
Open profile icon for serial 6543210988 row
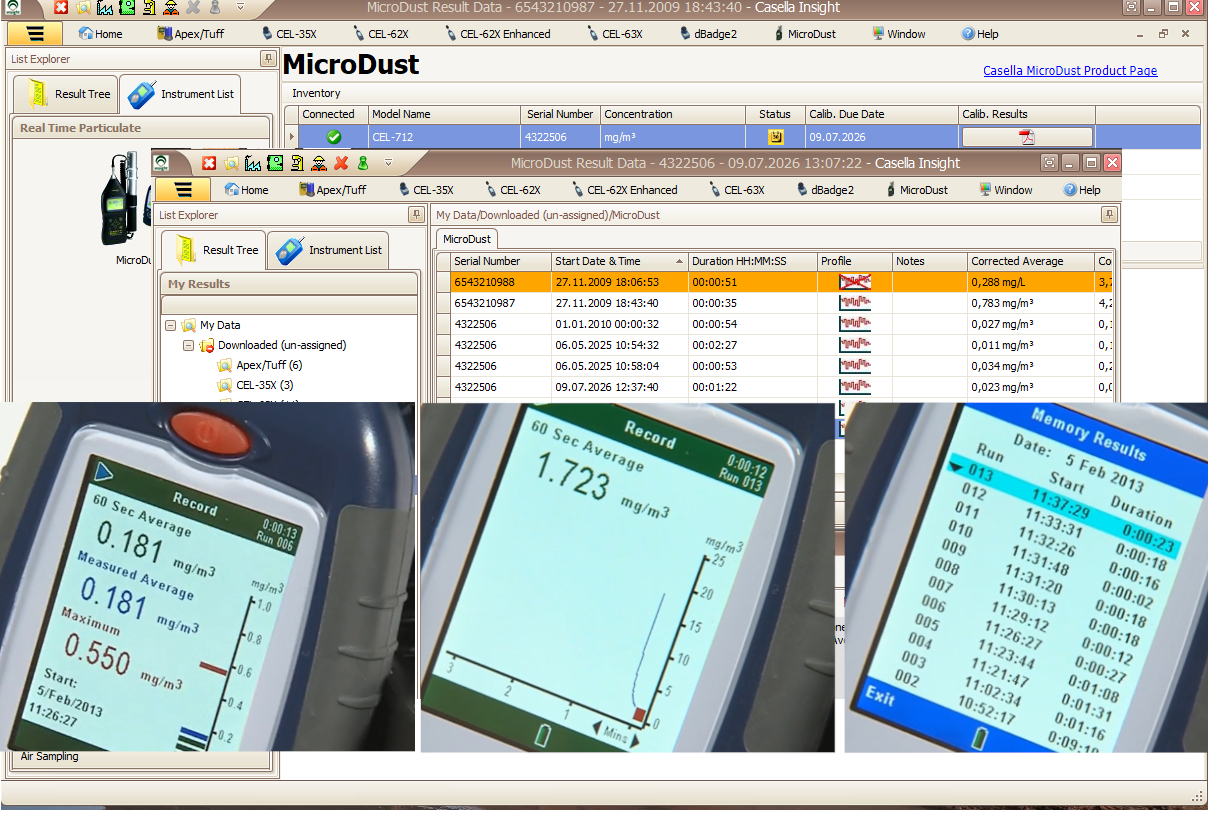click(x=855, y=282)
